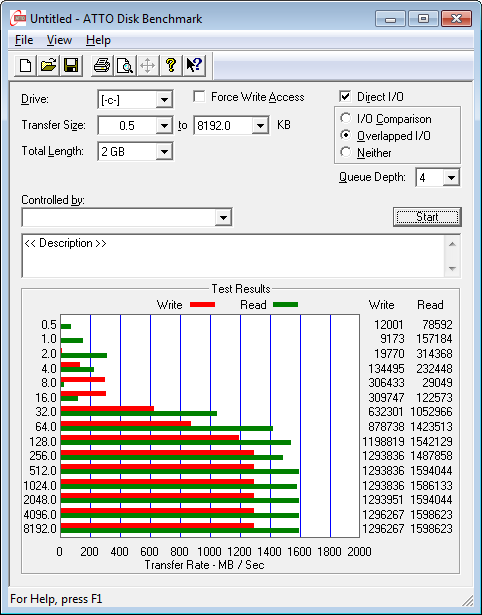Click Description scrollbar down arrow
Image resolution: width=482 pixels, height=615 pixels.
(452, 269)
